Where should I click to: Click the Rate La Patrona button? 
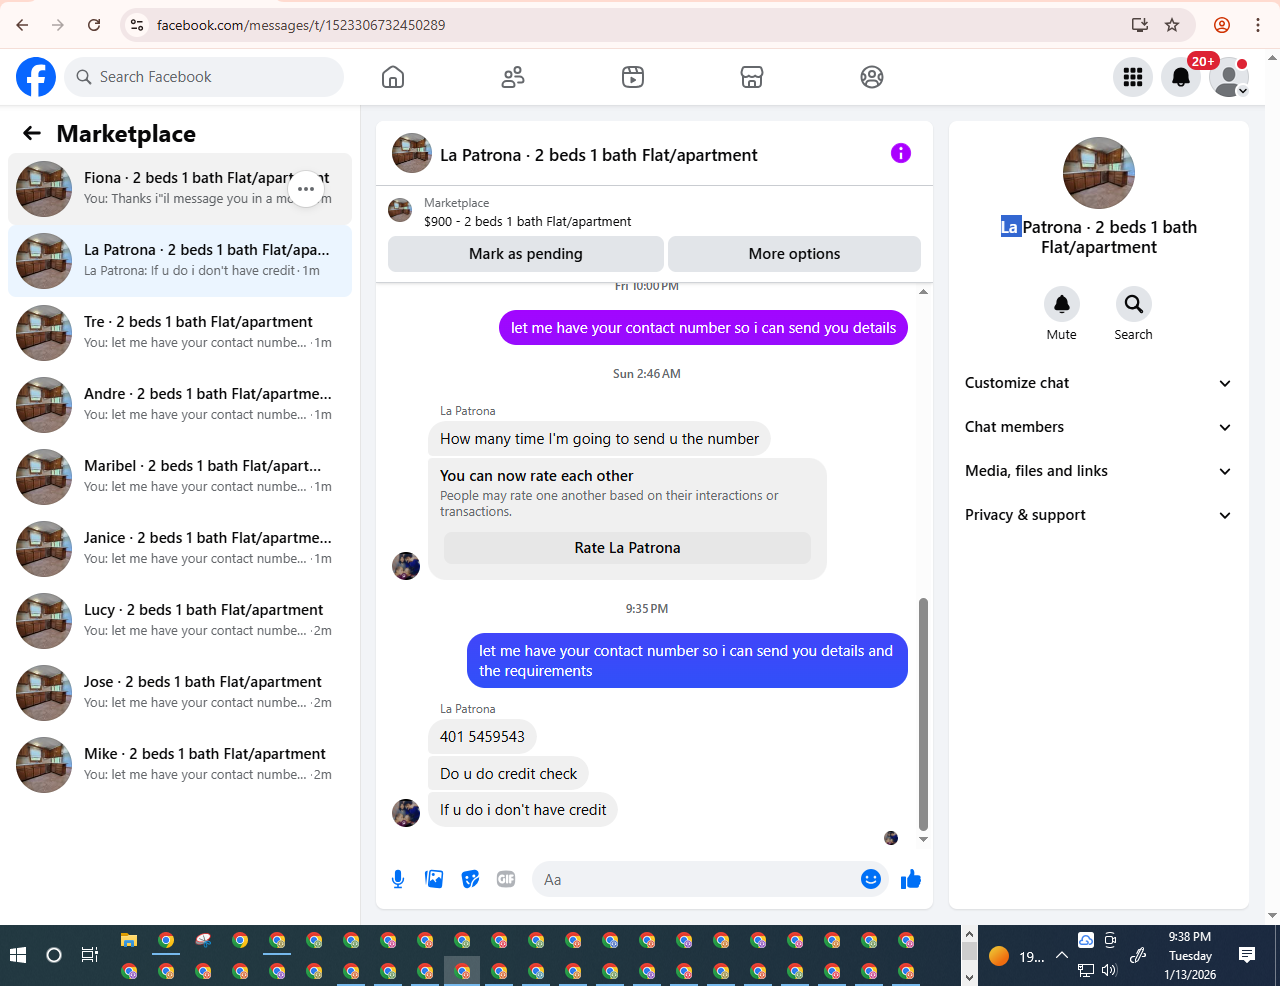coord(627,548)
